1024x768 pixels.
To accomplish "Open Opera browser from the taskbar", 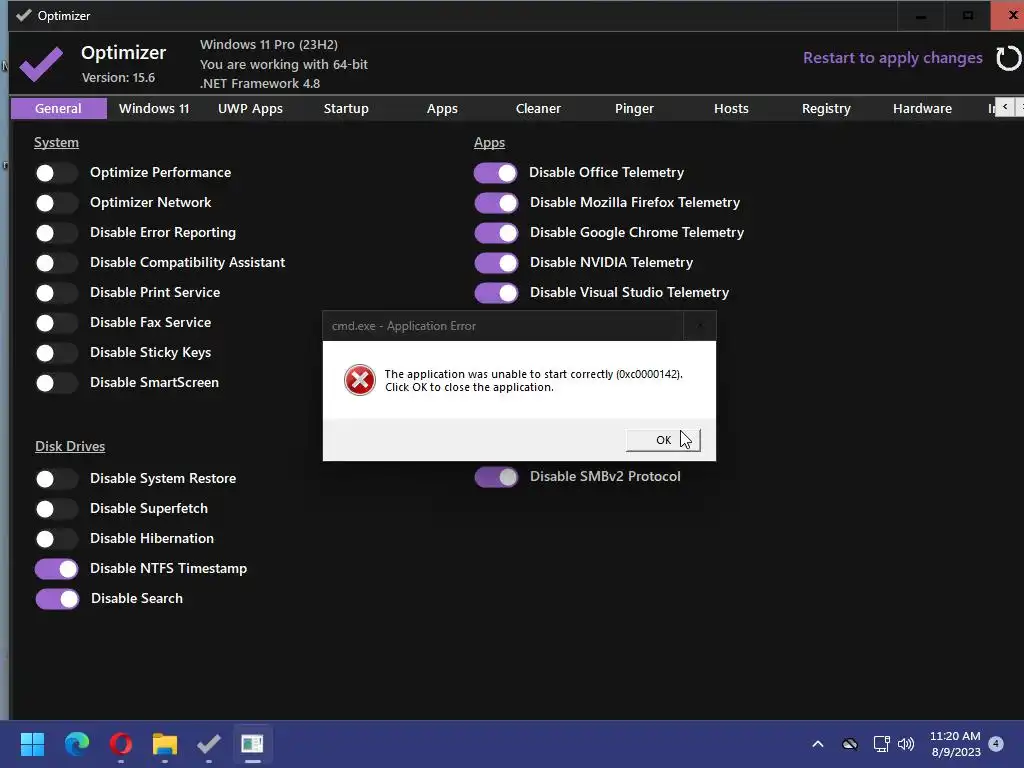I will (x=121, y=744).
